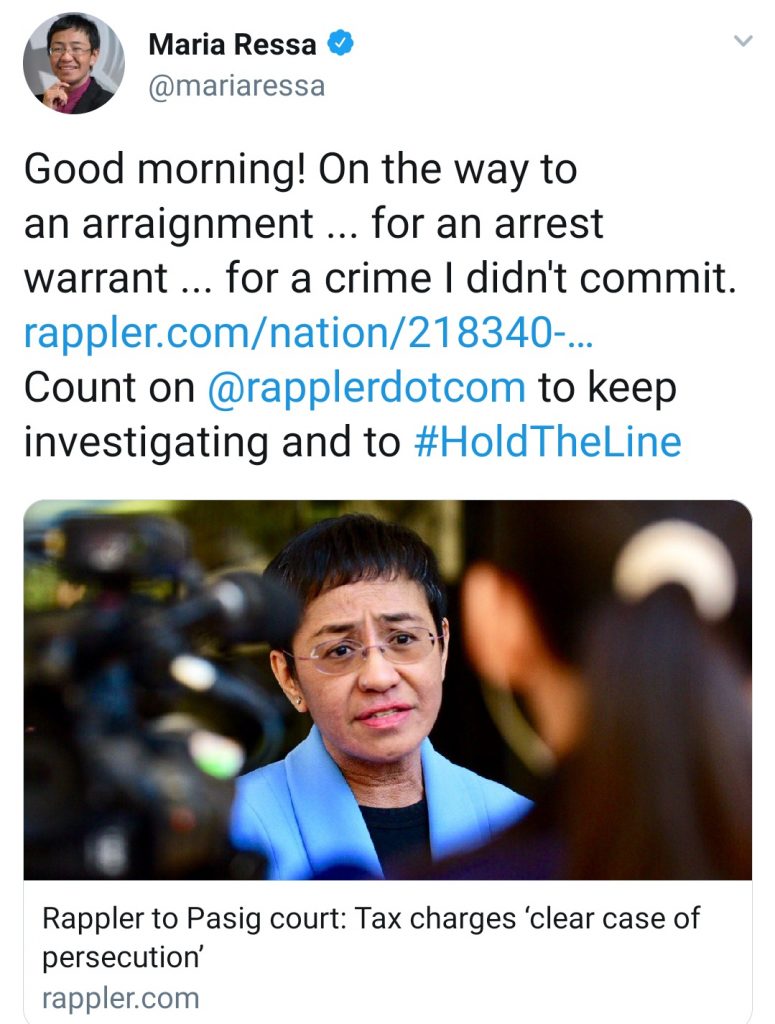Image resolution: width=775 pixels, height=1024 pixels.
Task: Visit the @rapplerdotcom mention
Action: tap(366, 387)
